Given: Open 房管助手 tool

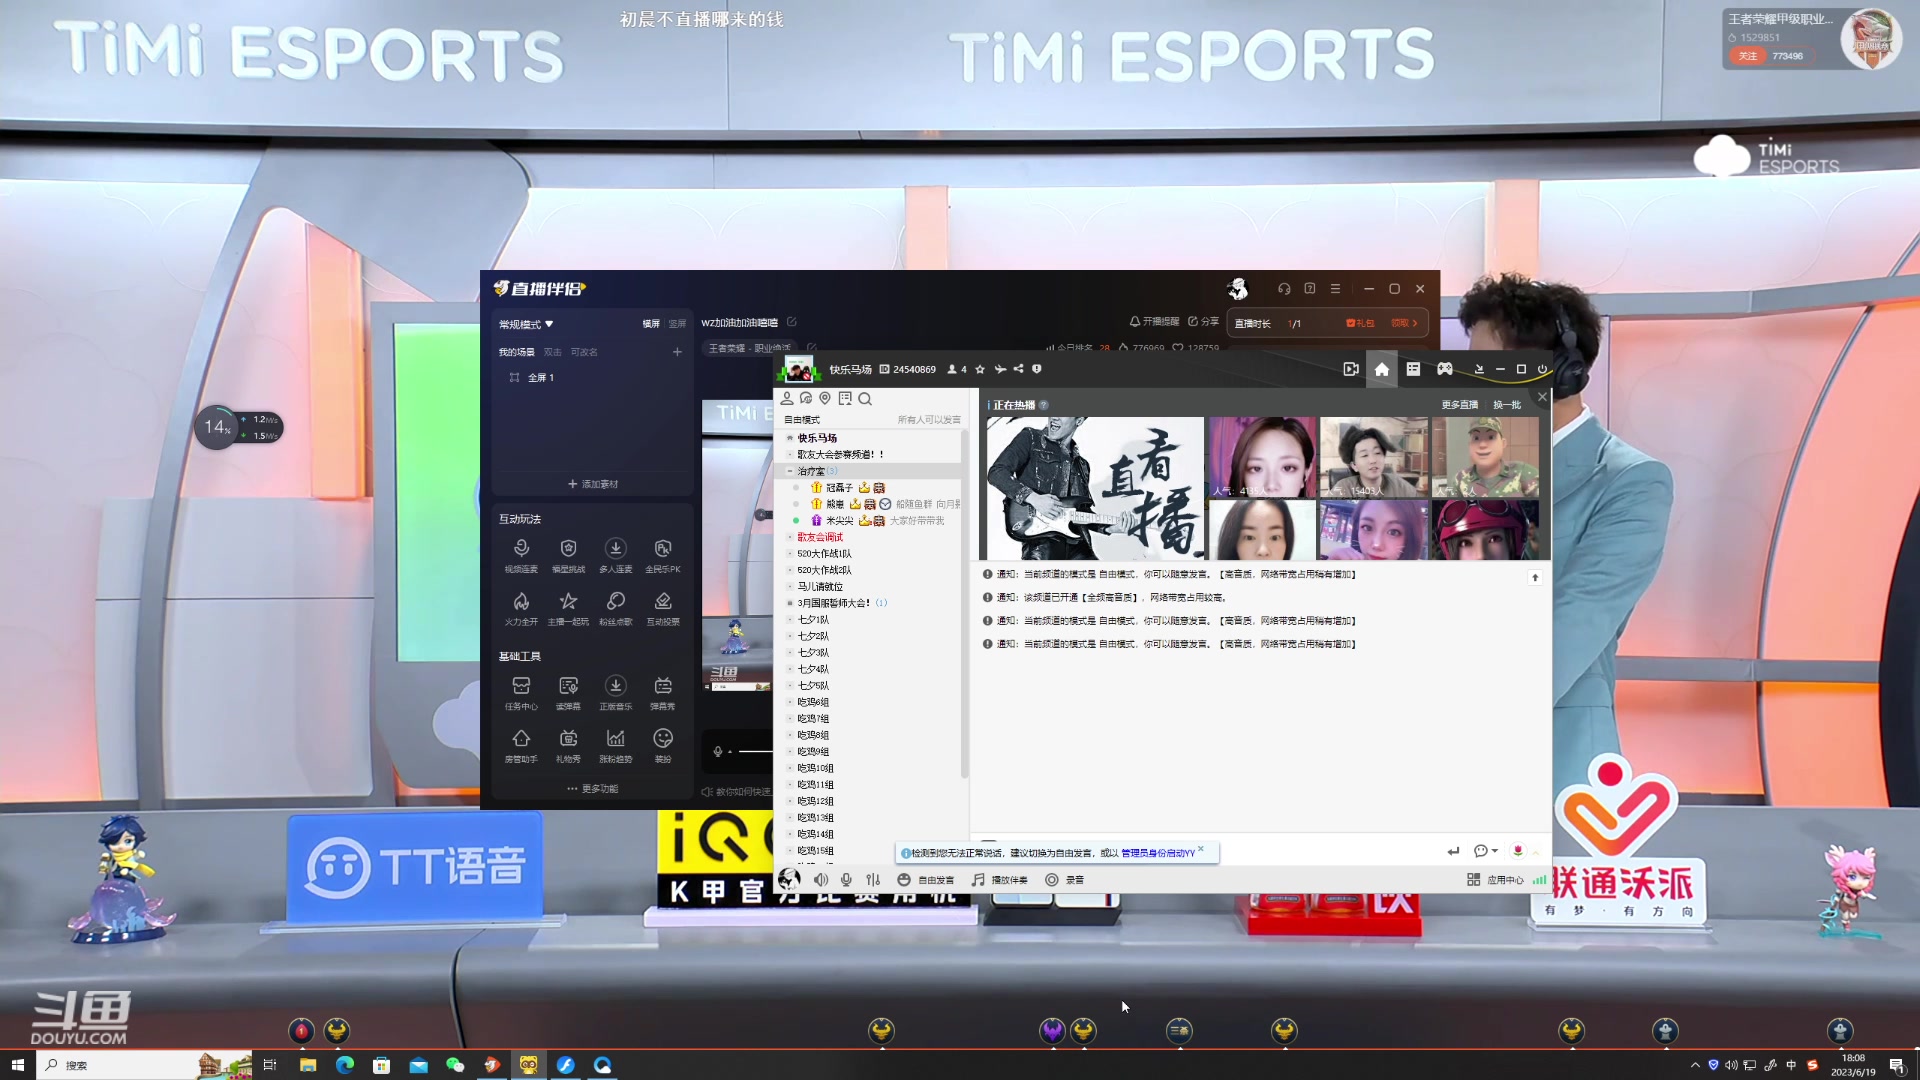Looking at the screenshot, I should point(521,746).
